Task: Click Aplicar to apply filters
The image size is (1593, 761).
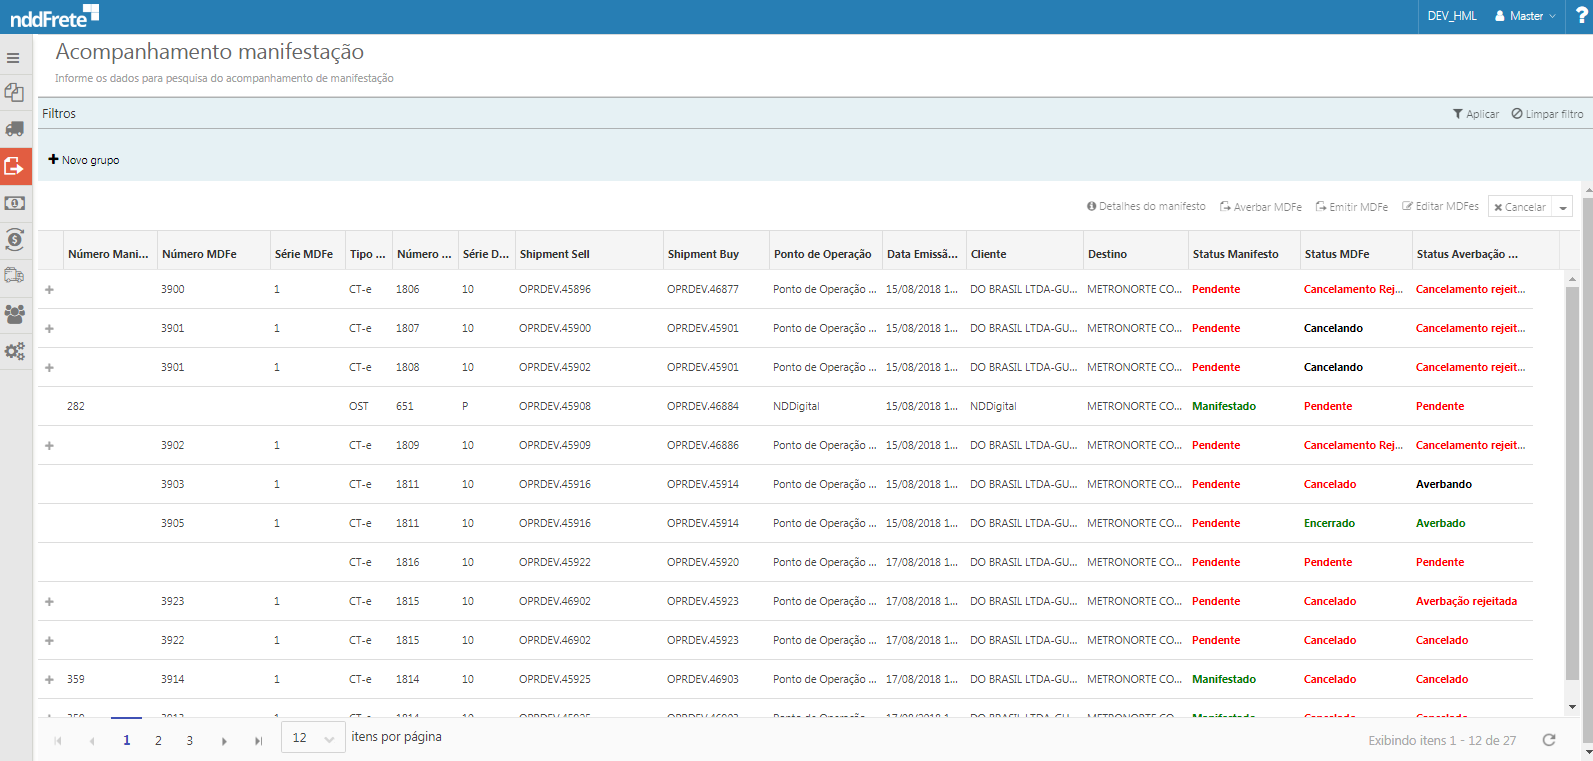Action: (1476, 114)
